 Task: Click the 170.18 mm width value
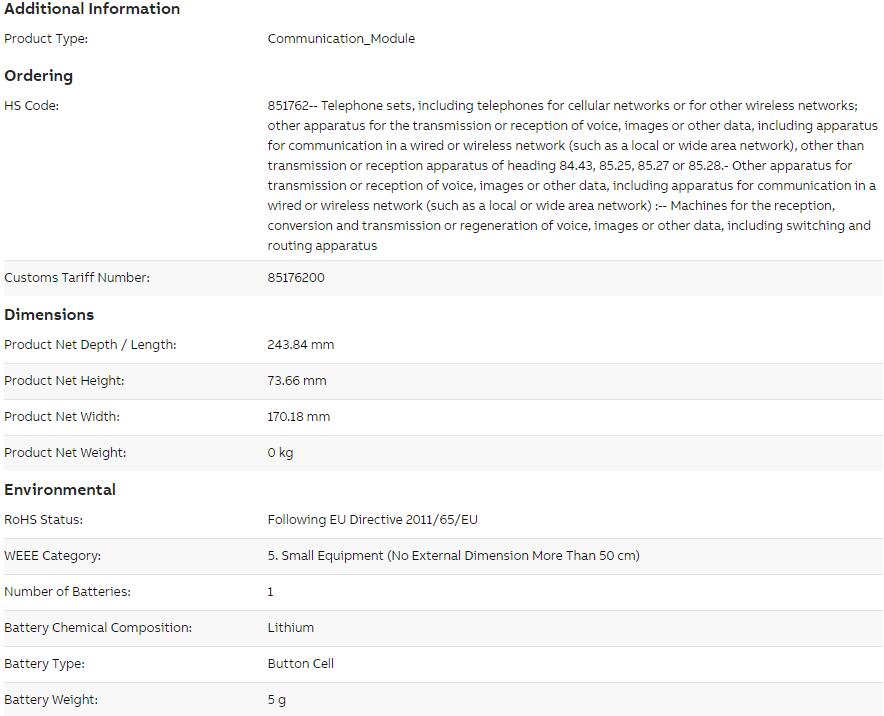(298, 417)
